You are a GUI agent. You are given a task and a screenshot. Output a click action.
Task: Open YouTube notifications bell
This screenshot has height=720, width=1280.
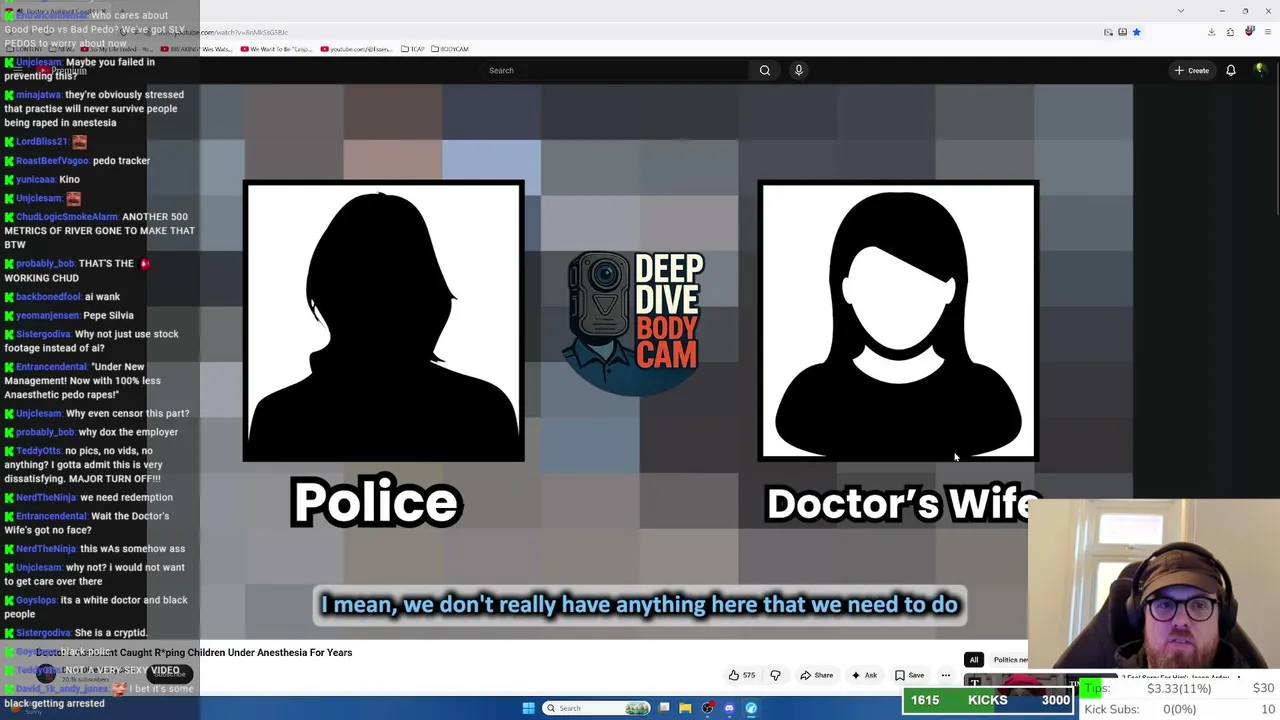click(x=1231, y=70)
